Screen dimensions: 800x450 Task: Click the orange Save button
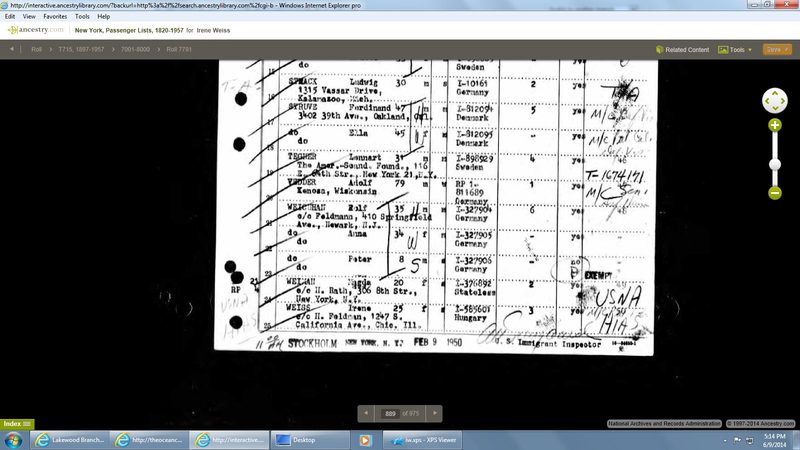(x=777, y=49)
